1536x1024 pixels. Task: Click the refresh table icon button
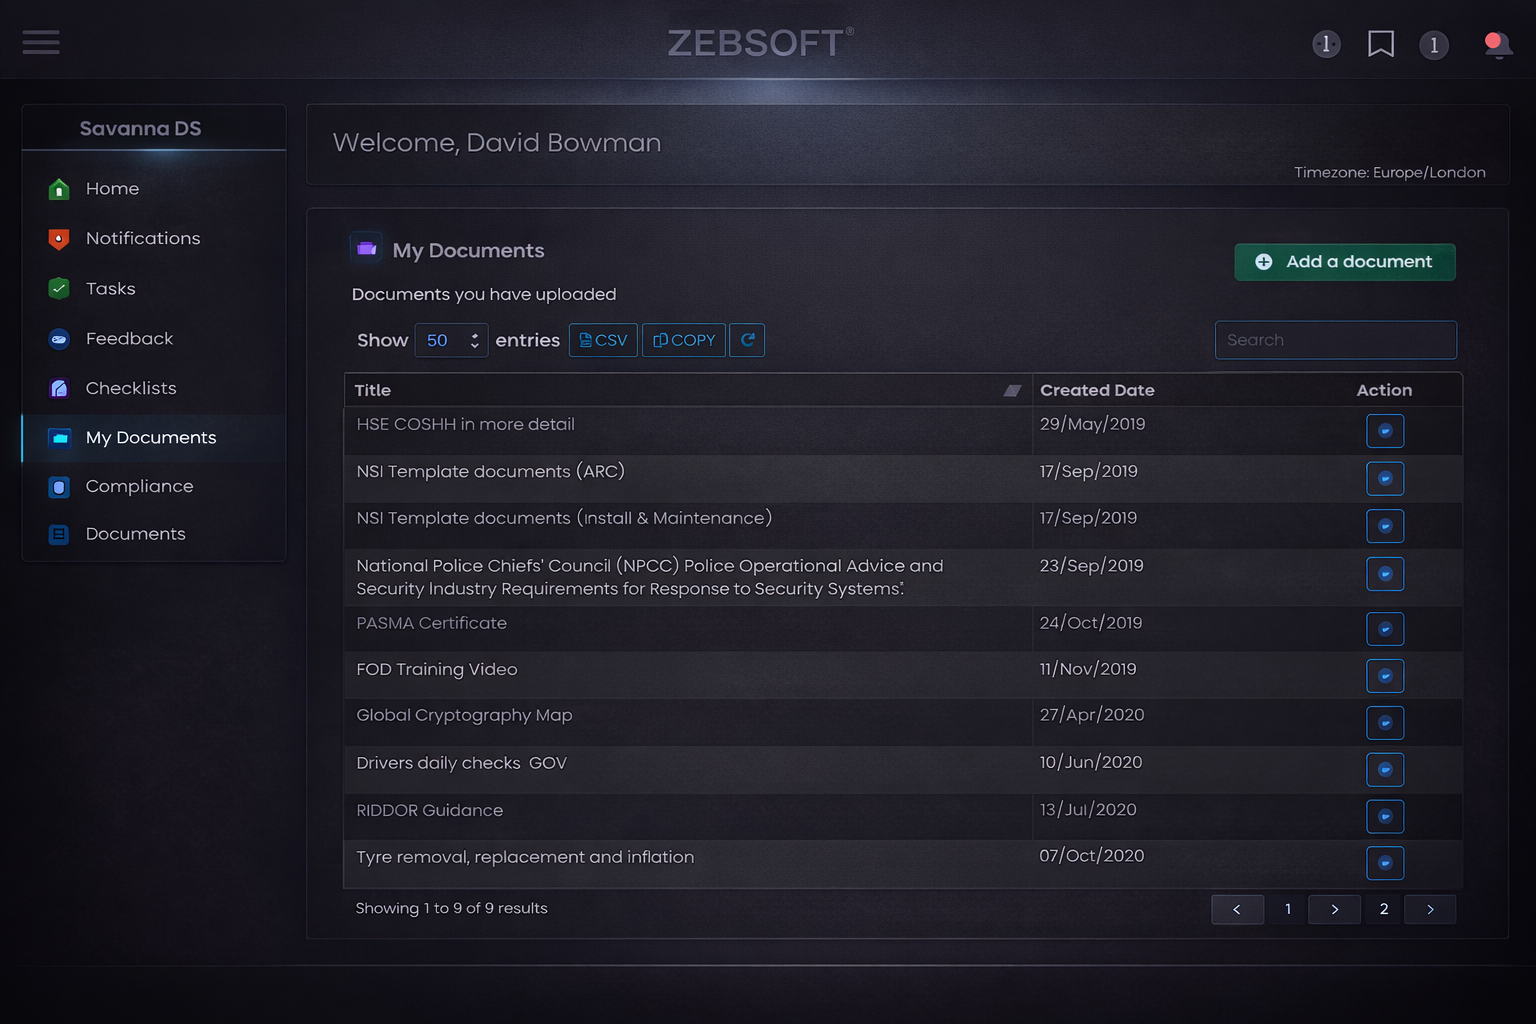(x=747, y=340)
